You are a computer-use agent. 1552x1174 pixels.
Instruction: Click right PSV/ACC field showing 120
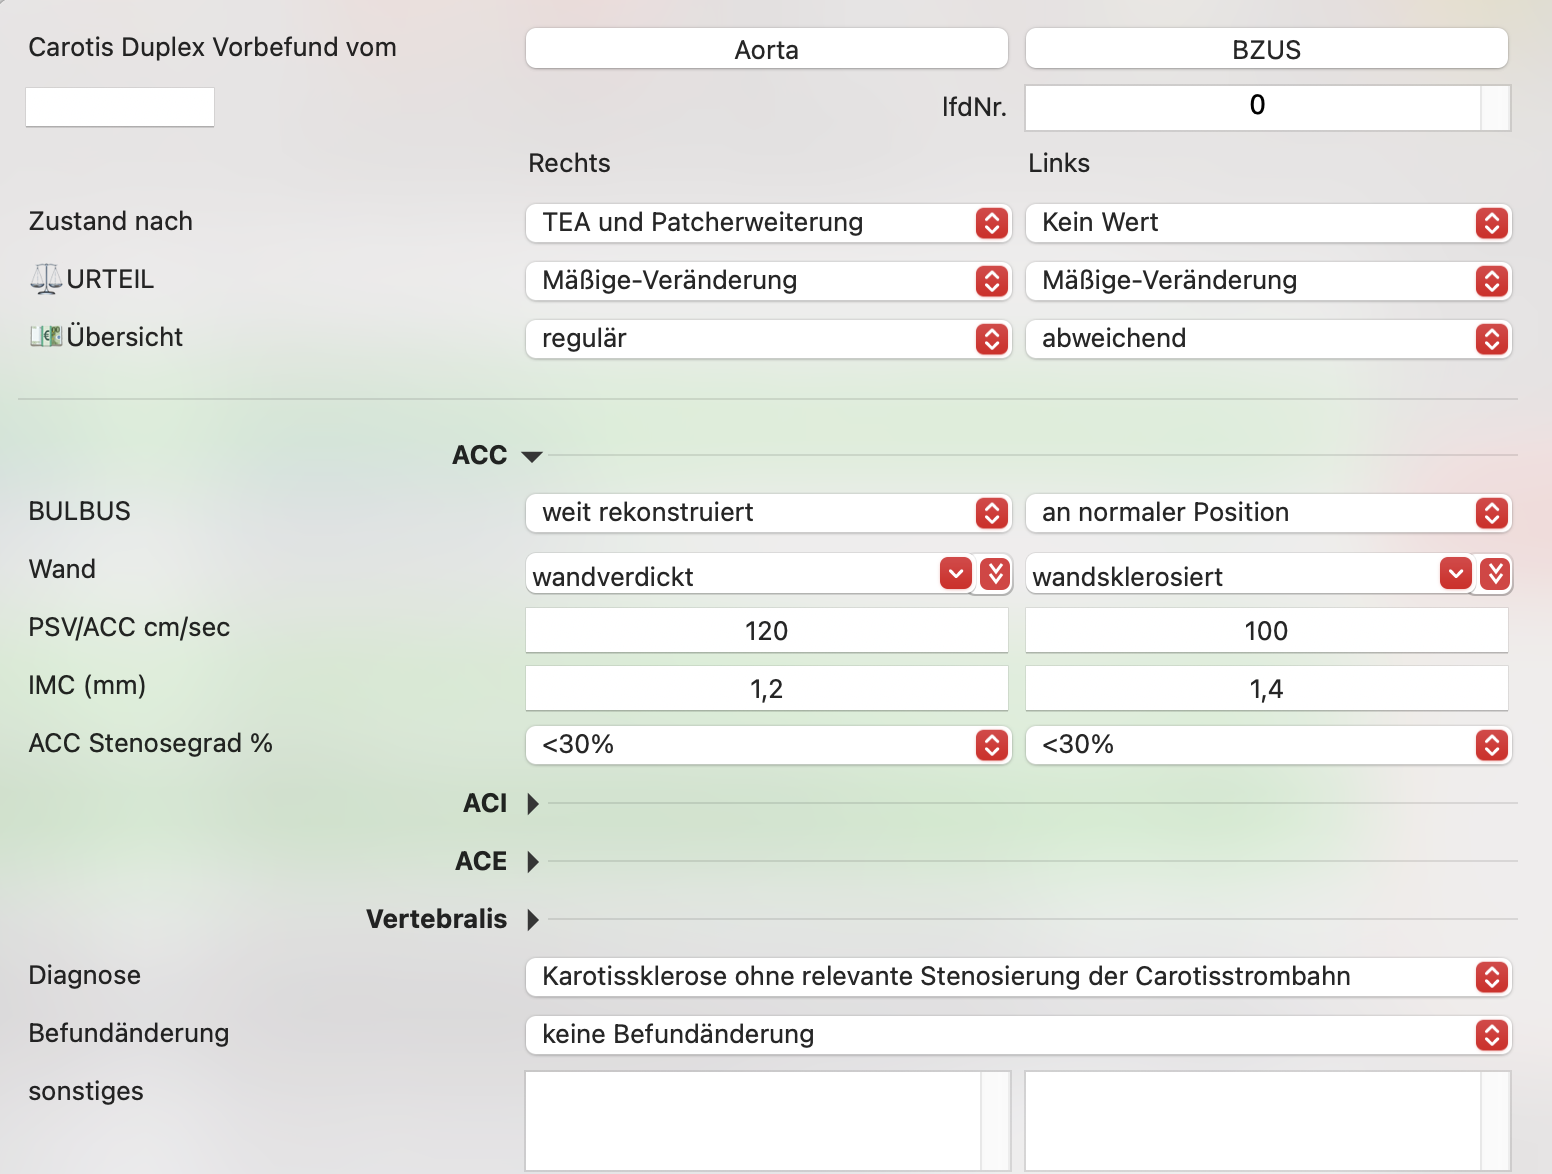point(767,631)
